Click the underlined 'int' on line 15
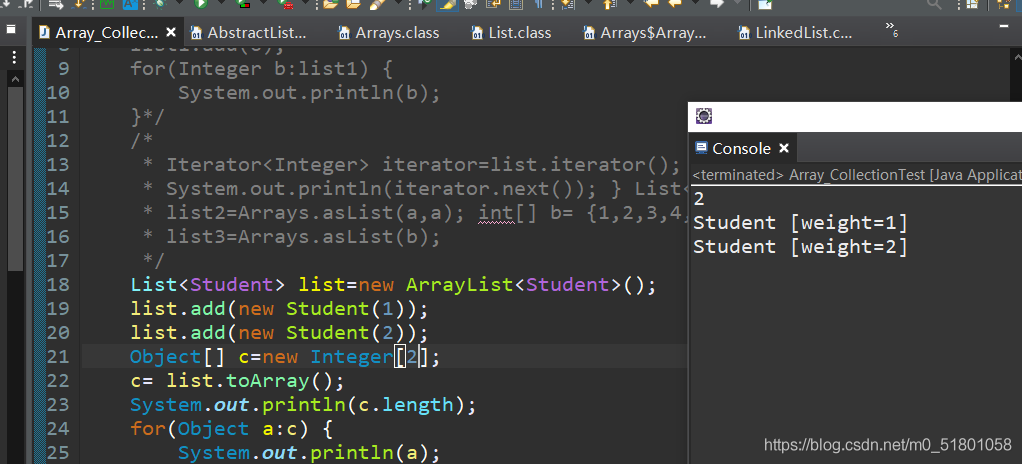 point(497,212)
